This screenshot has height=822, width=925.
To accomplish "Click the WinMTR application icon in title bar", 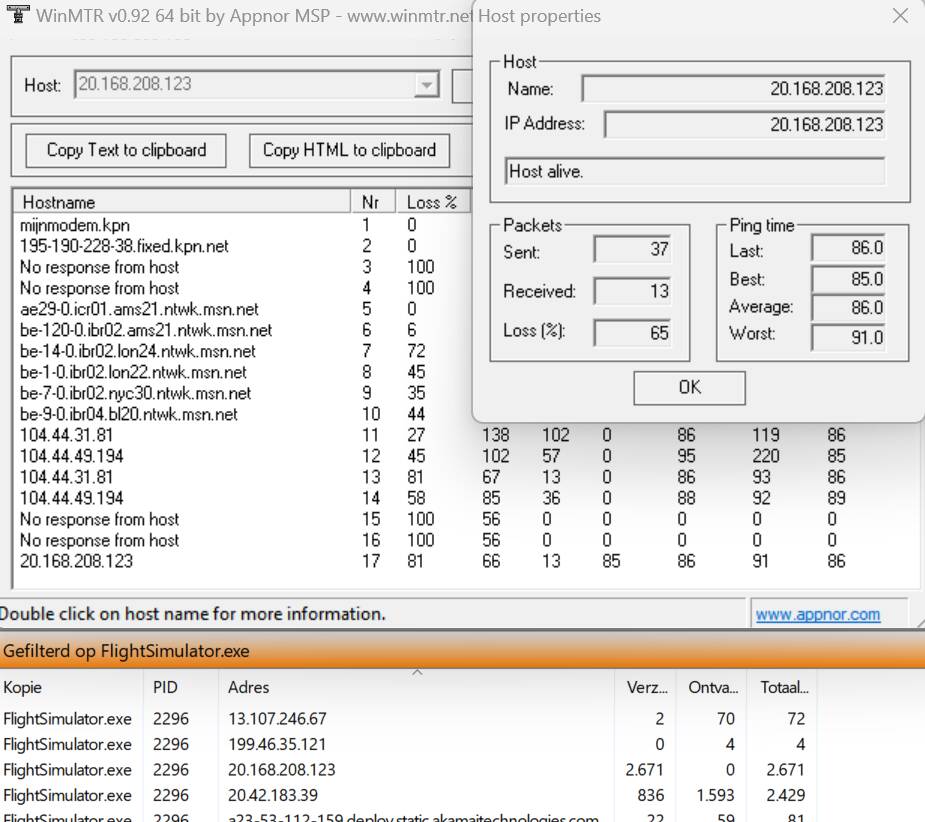I will (x=17, y=14).
